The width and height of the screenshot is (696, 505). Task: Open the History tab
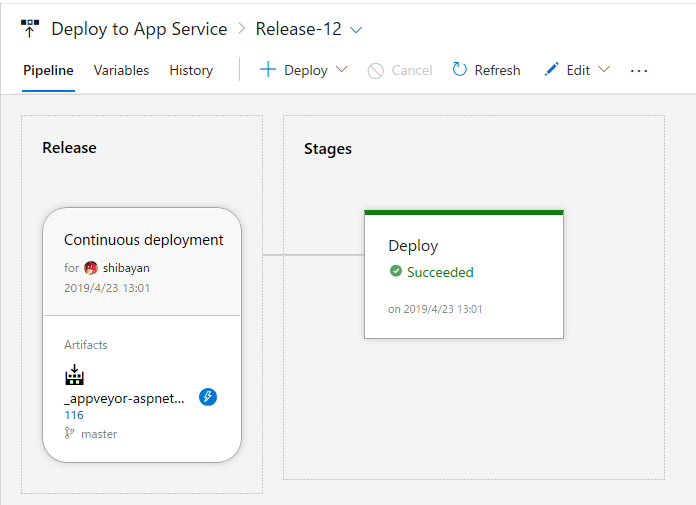(191, 70)
